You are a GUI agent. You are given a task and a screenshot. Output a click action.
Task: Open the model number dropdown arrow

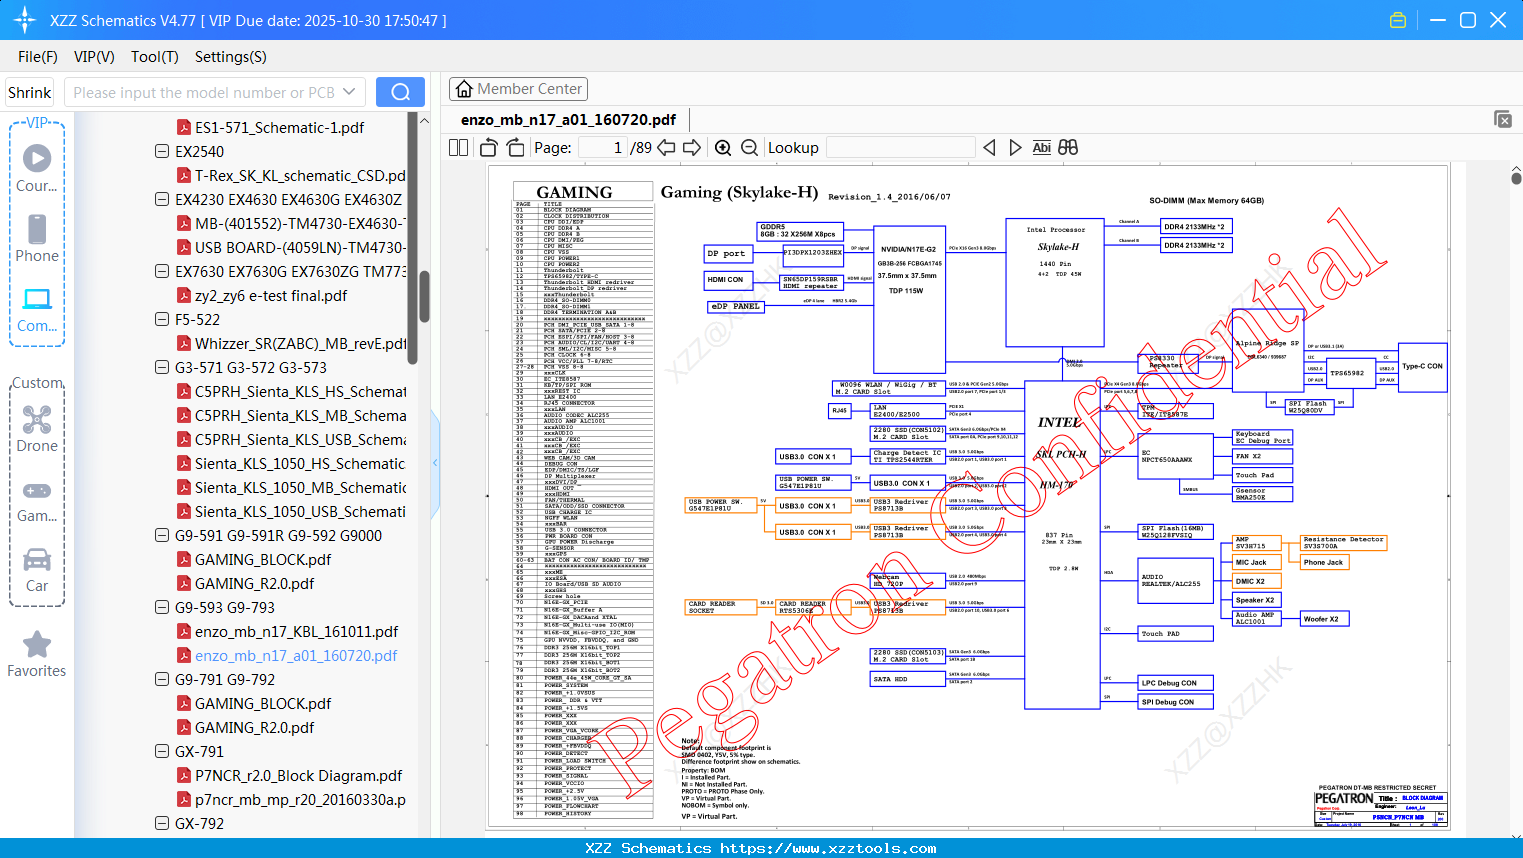click(349, 92)
